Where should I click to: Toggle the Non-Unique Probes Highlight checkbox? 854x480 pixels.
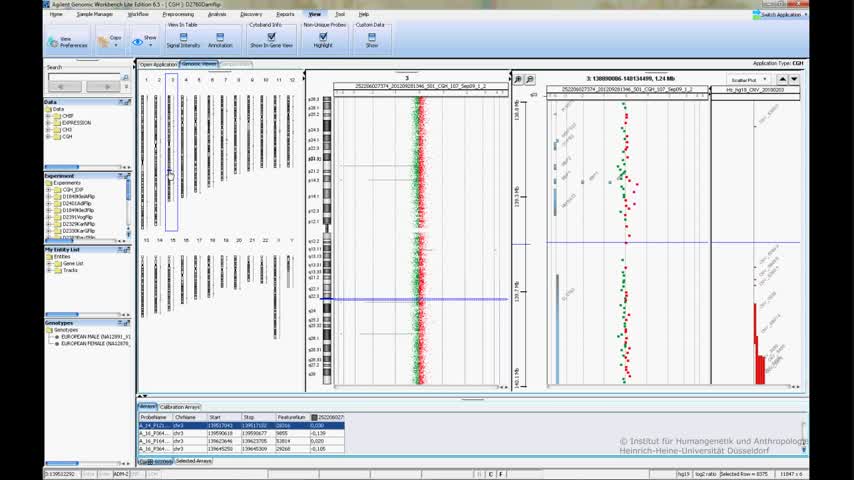point(323,37)
